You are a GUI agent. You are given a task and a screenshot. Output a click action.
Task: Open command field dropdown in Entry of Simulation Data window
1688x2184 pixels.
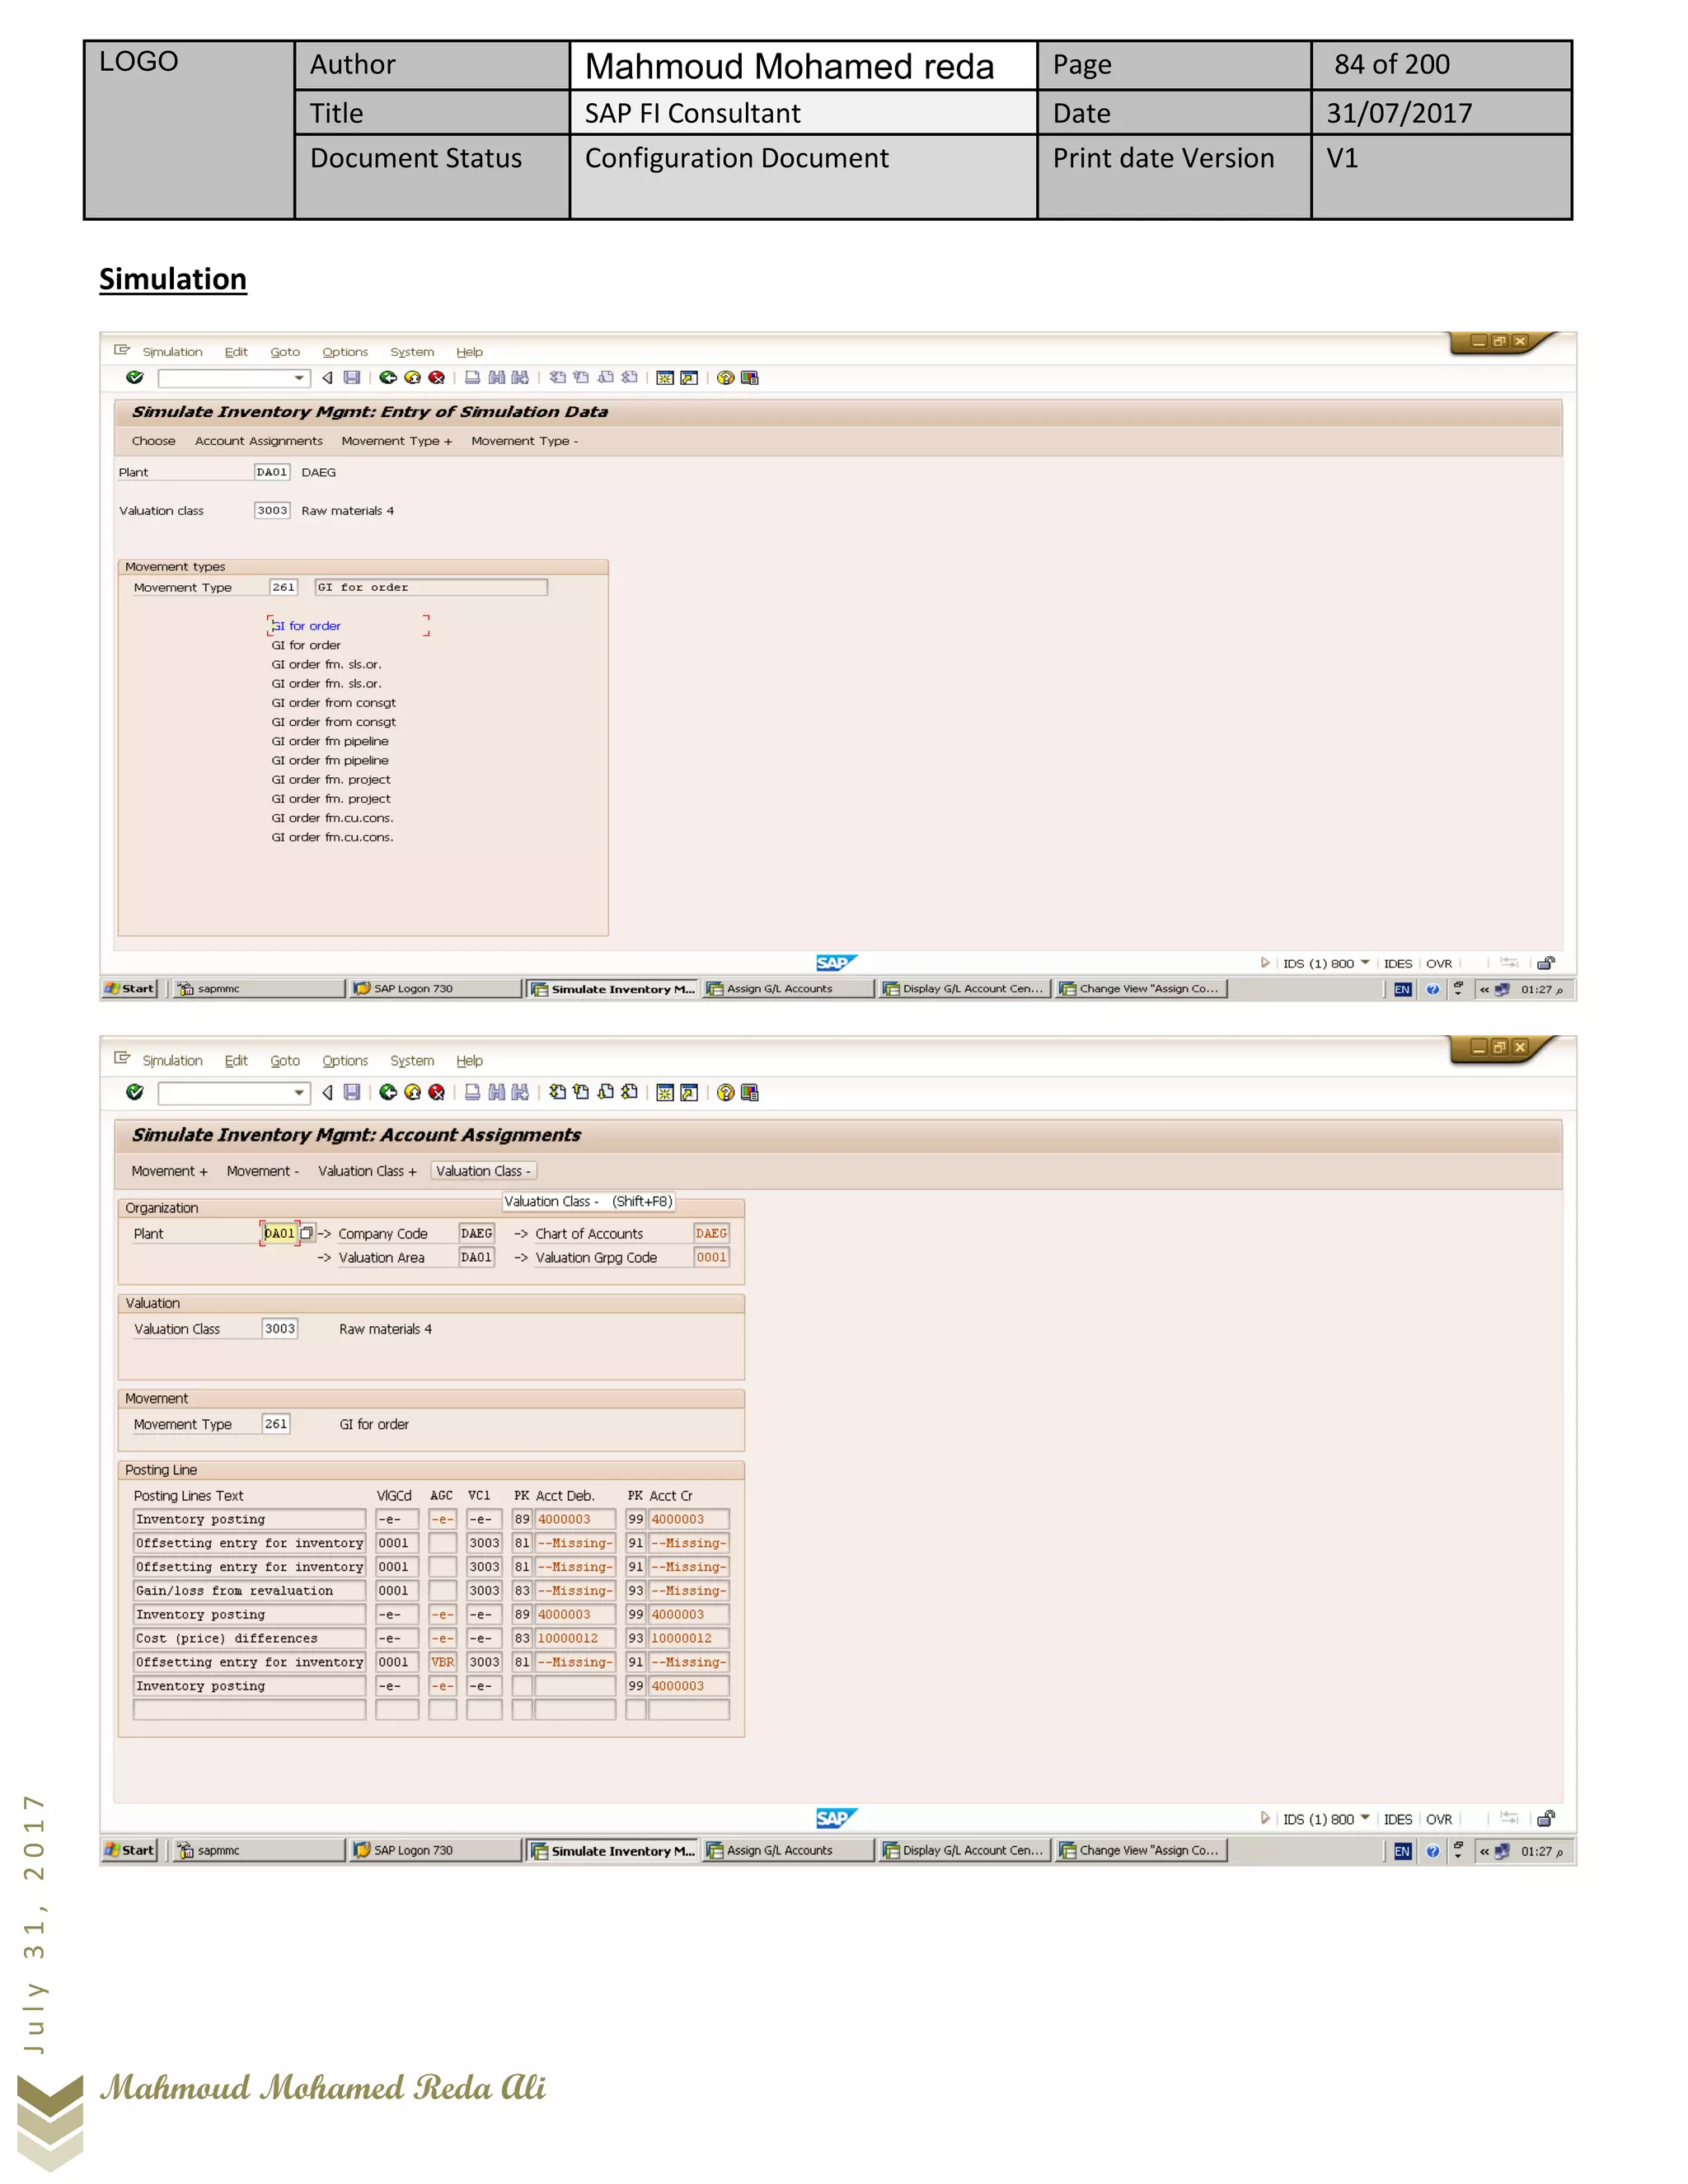point(298,378)
